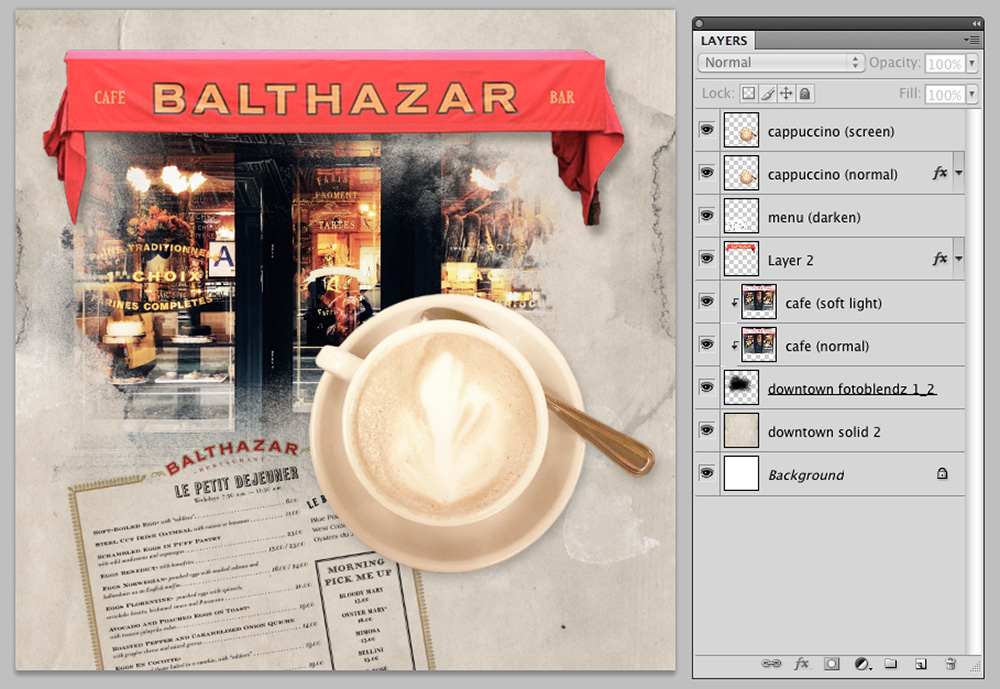Hide the downtown solid 2 layer
The width and height of the screenshot is (1000, 689).
coord(707,430)
